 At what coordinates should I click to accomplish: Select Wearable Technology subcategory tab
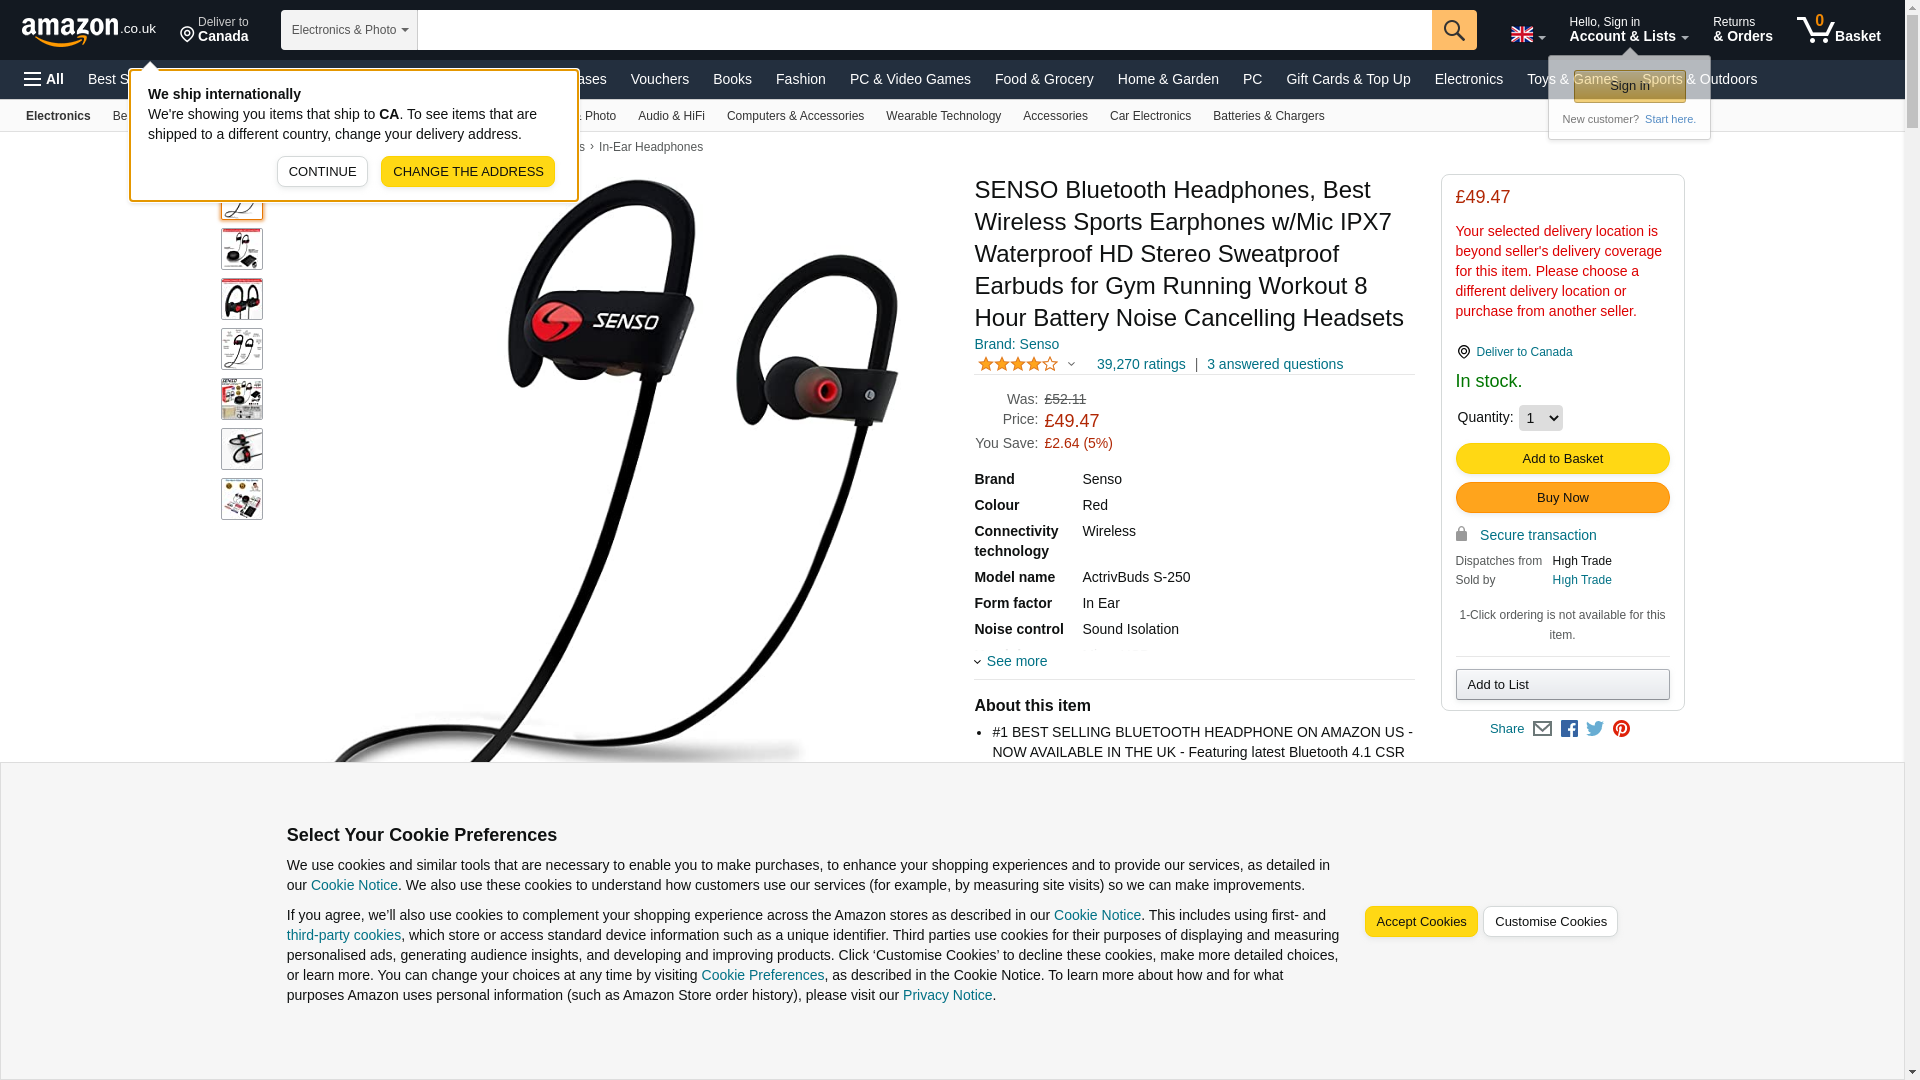coord(943,116)
